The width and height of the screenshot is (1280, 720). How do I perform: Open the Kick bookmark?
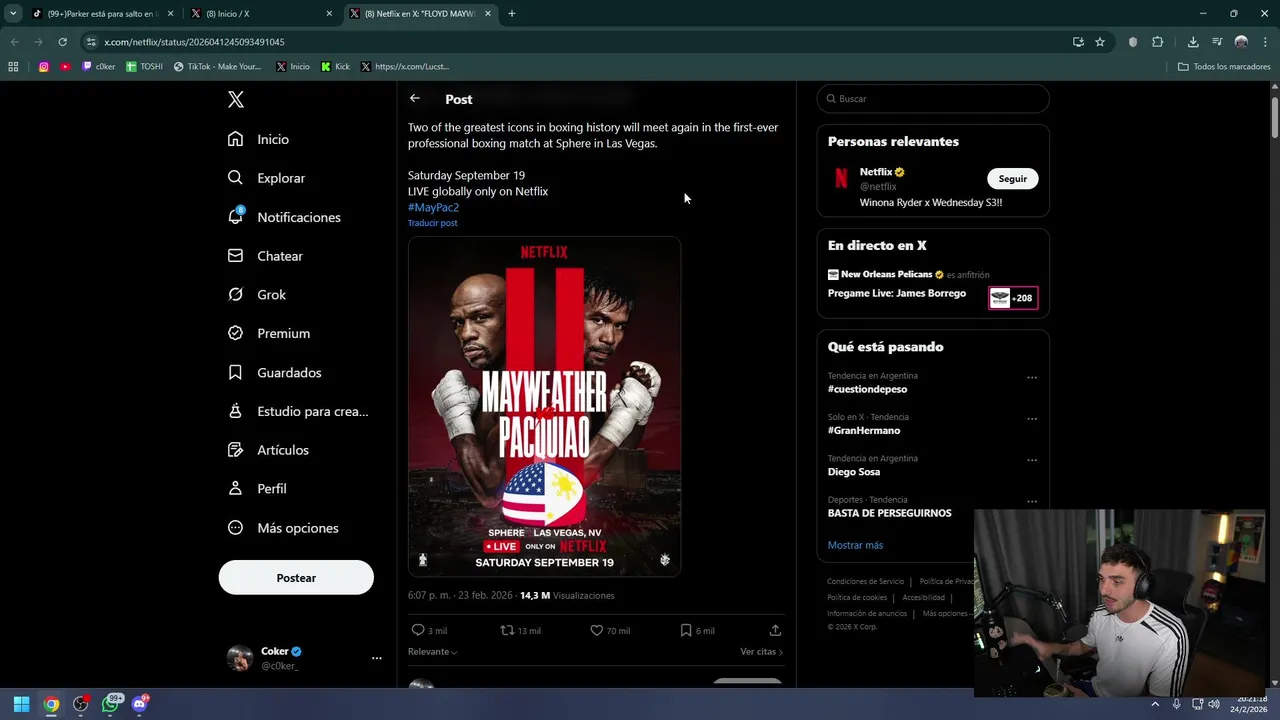(336, 67)
